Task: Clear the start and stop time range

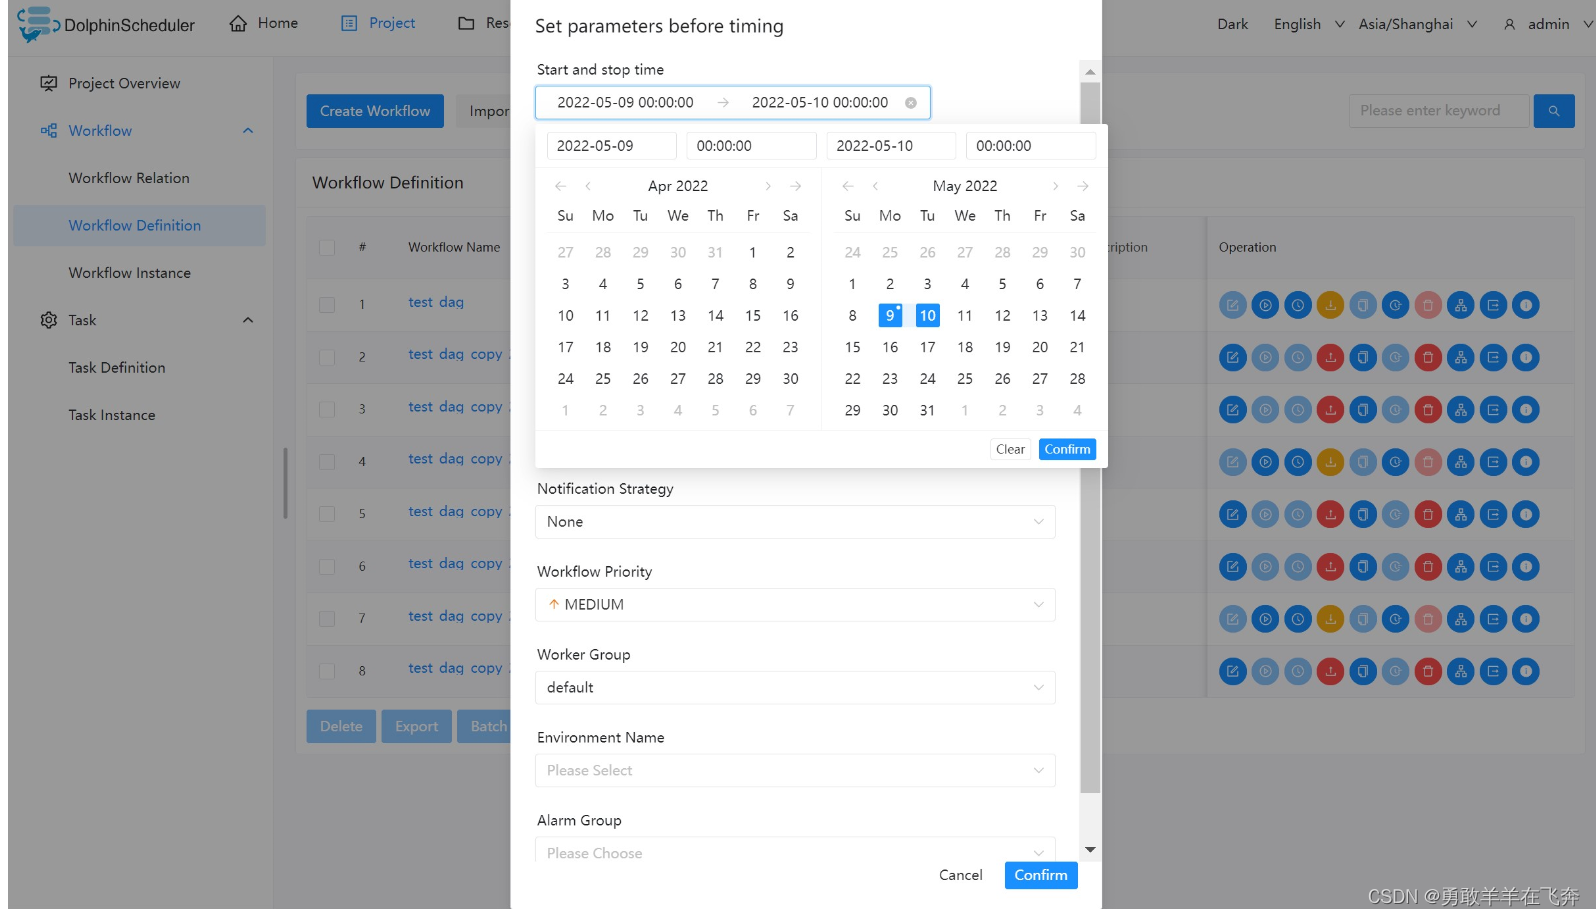Action: click(x=911, y=103)
